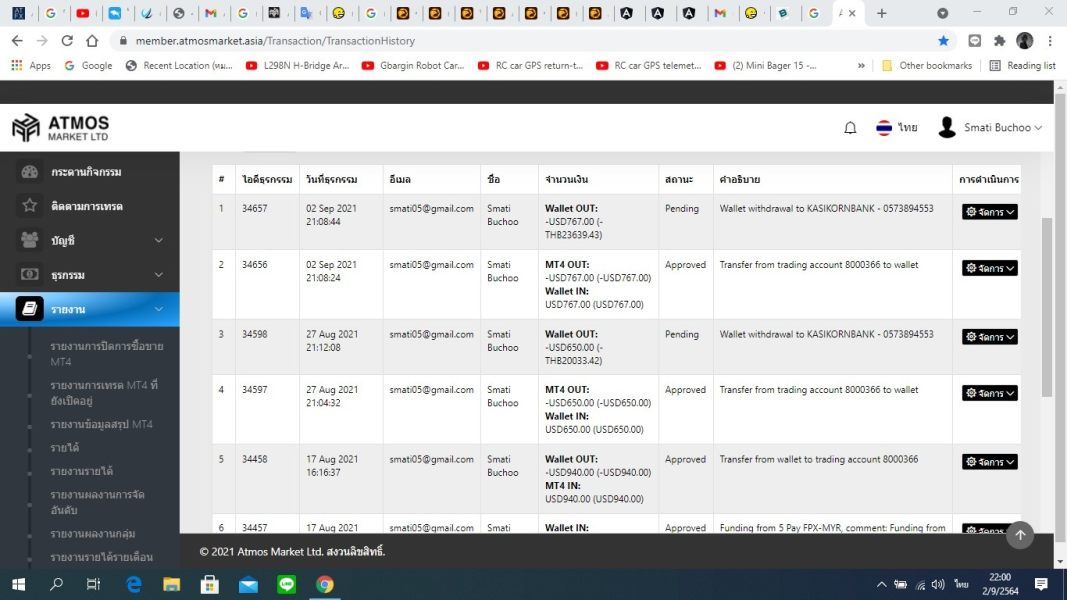Viewport: 1067px width, 600px height.
Task: Open the notification bell icon
Action: coord(850,128)
